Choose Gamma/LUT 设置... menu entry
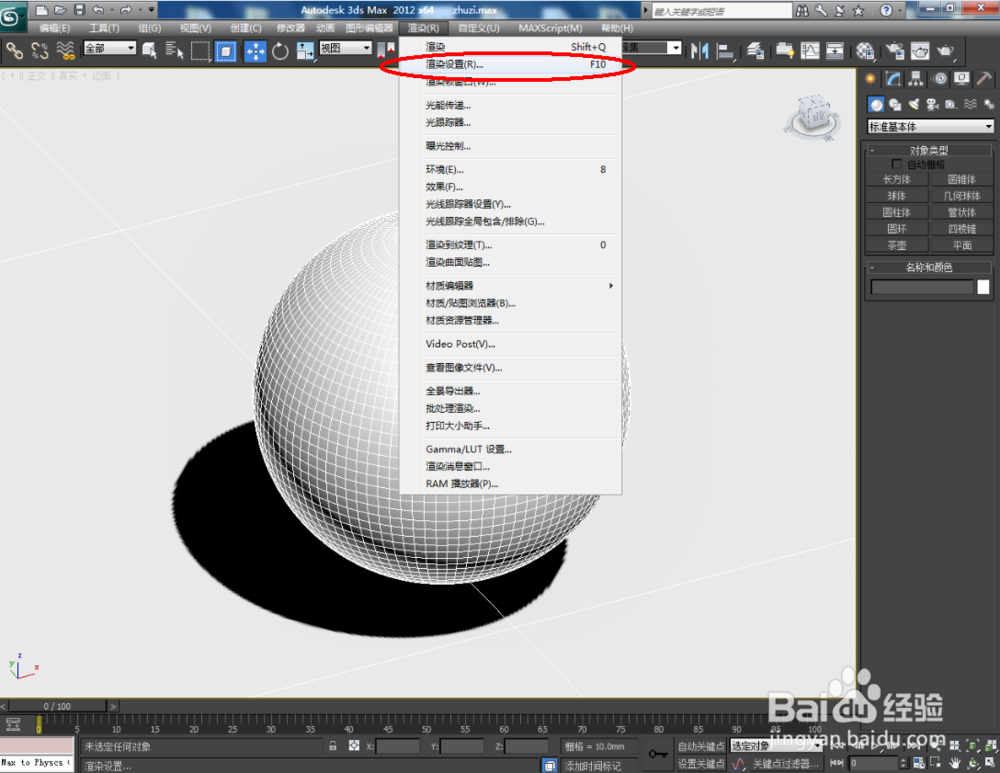The width and height of the screenshot is (1000, 773). coord(510,449)
